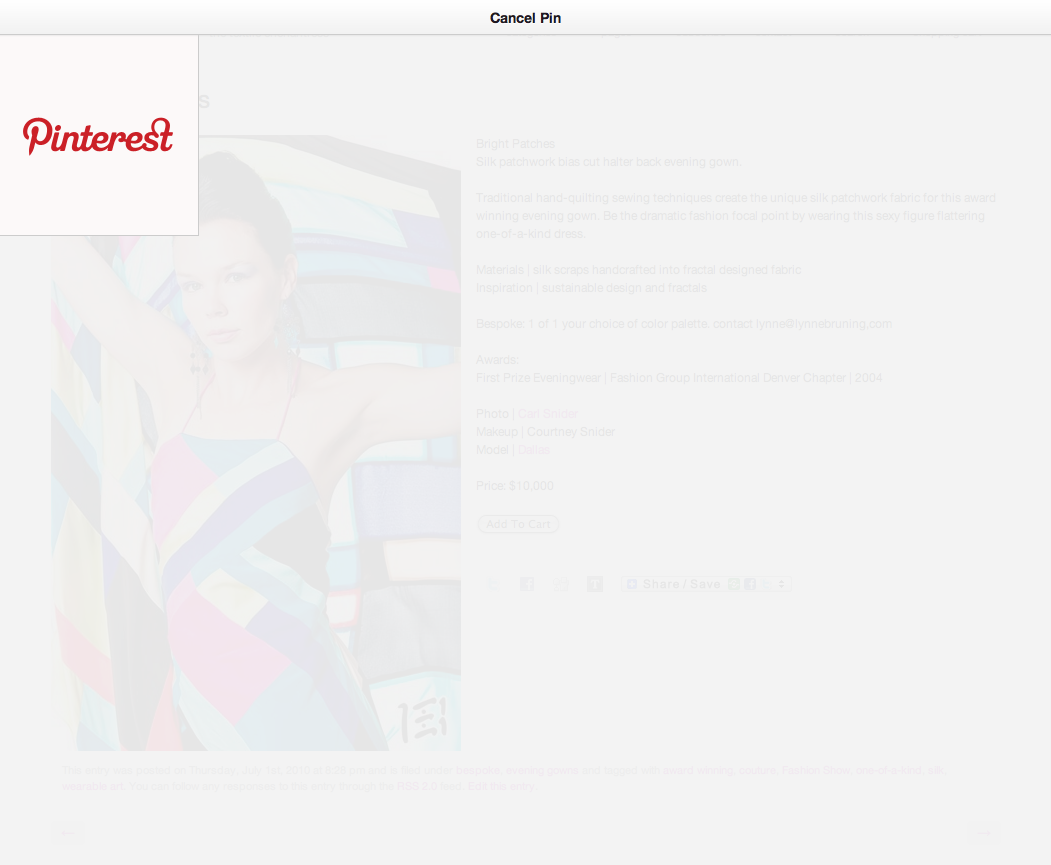This screenshot has height=865, width=1051.
Task: Click the green share icon in Share/Save
Action: [x=733, y=583]
